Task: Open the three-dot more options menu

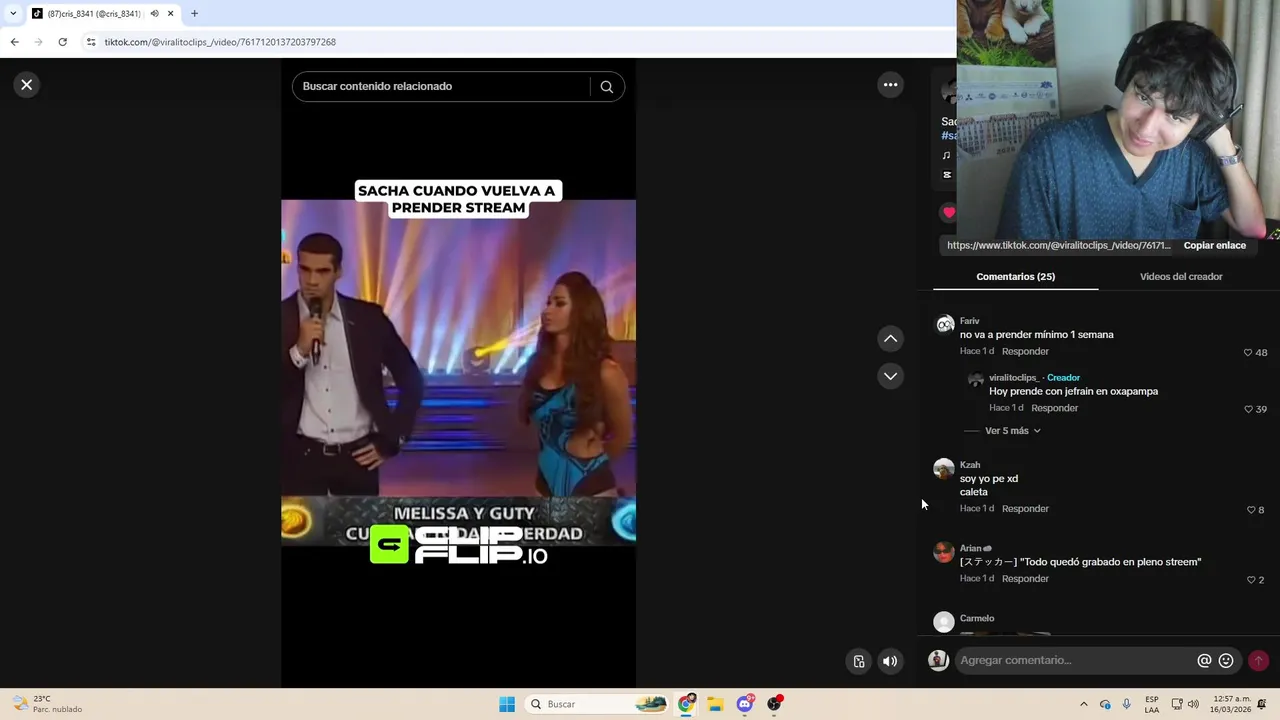Action: [x=890, y=85]
